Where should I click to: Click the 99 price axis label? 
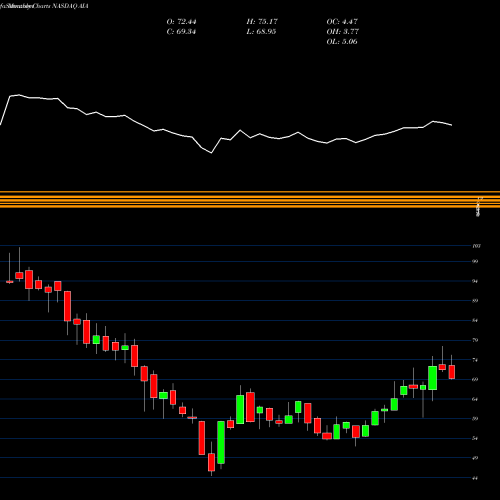[x=475, y=261]
